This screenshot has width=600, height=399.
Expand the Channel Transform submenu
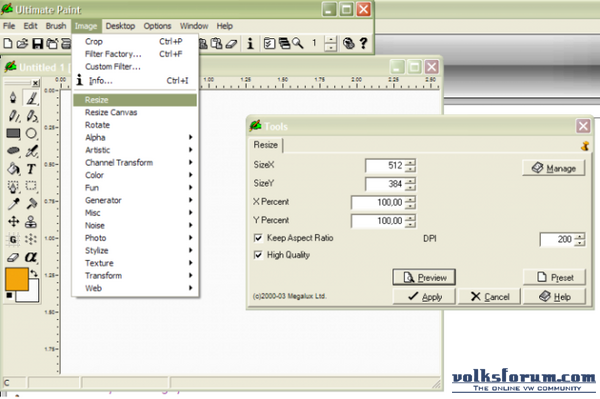tap(135, 163)
